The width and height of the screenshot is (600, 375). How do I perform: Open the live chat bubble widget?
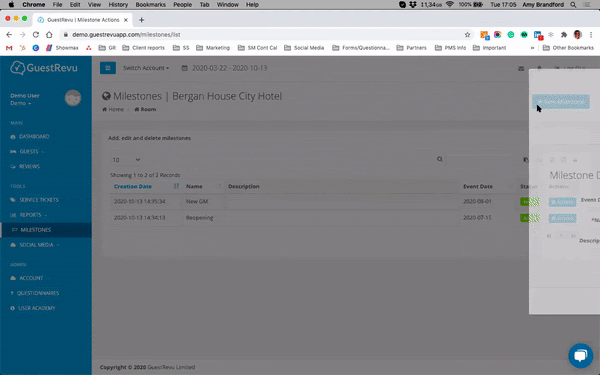tap(580, 355)
